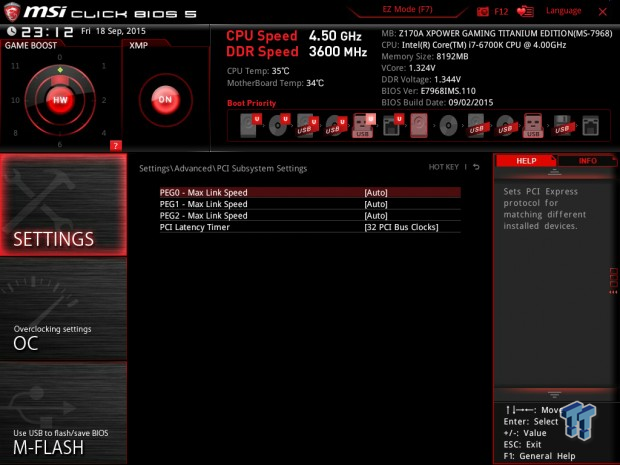Viewport: 620px width, 465px height.
Task: Select the PEG0 - Max Link Speed row
Action: click(x=310, y=193)
